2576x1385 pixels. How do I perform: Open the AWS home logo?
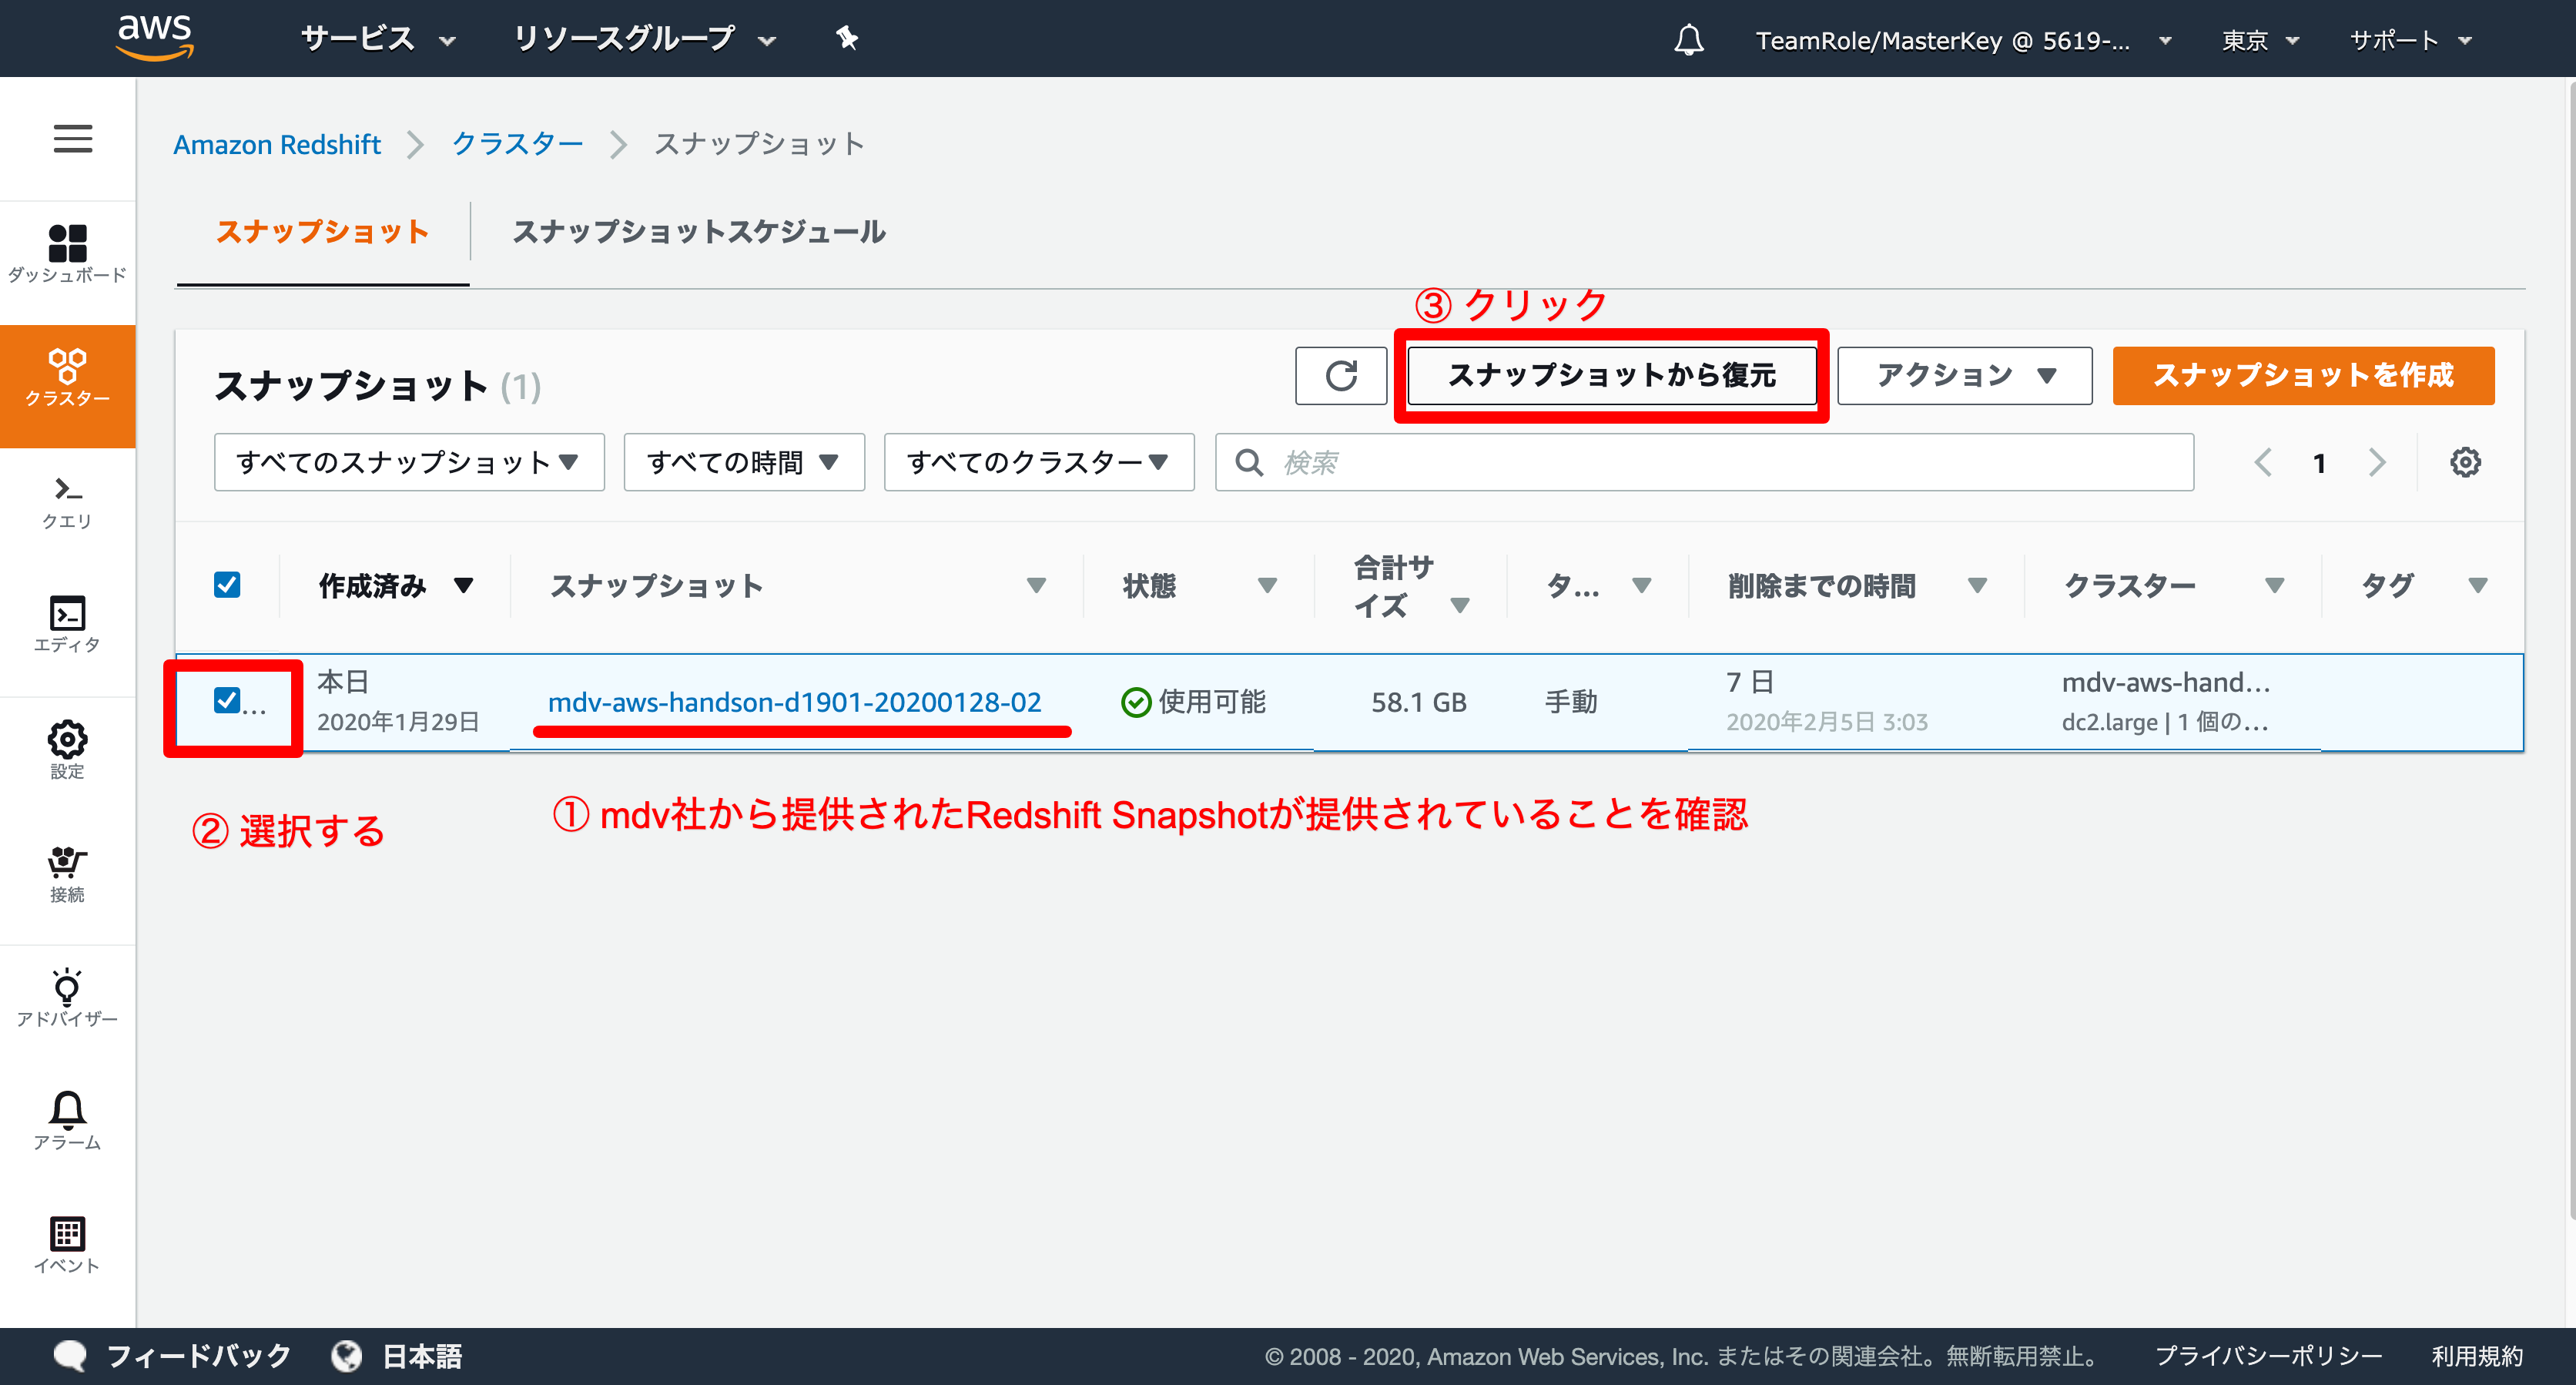pos(155,38)
